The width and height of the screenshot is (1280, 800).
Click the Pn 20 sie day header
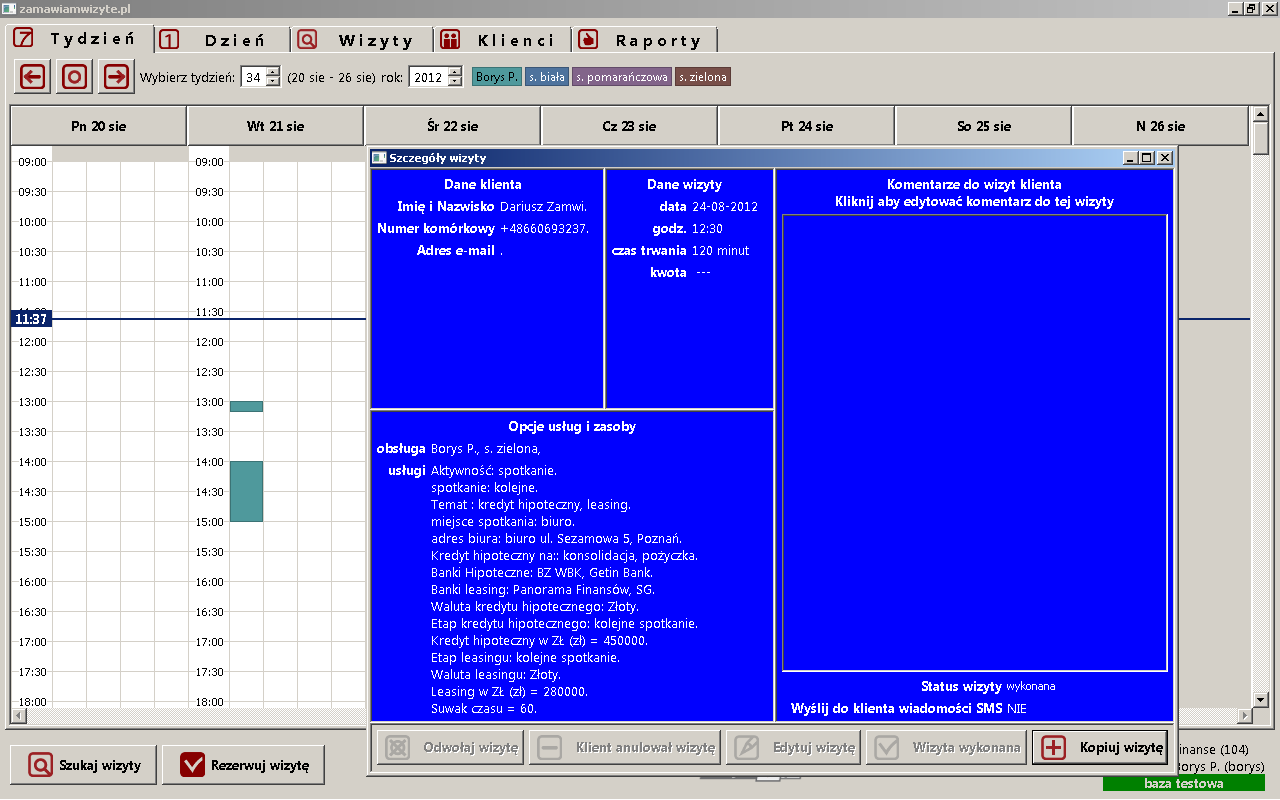point(98,126)
